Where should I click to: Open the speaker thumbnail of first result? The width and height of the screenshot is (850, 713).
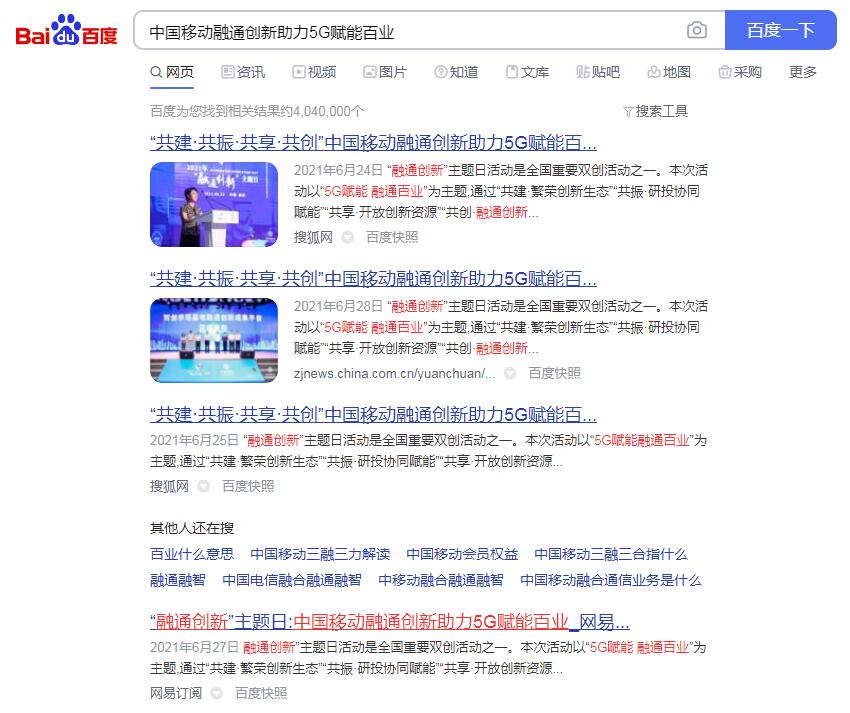coord(214,204)
